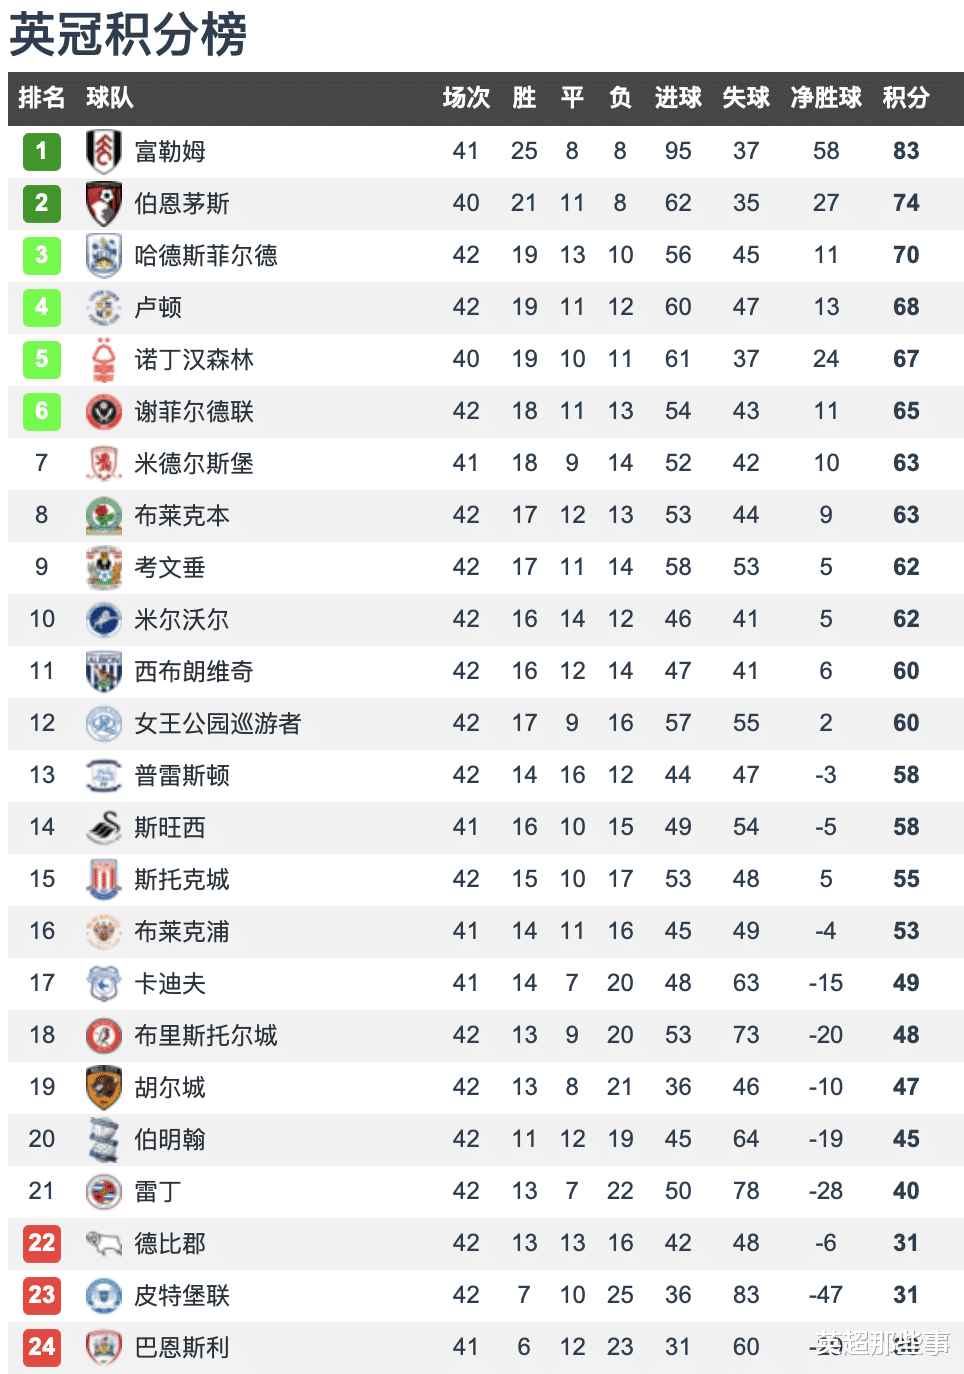The image size is (964, 1374).
Task: Click the green rank 1 badge
Action: (x=42, y=151)
